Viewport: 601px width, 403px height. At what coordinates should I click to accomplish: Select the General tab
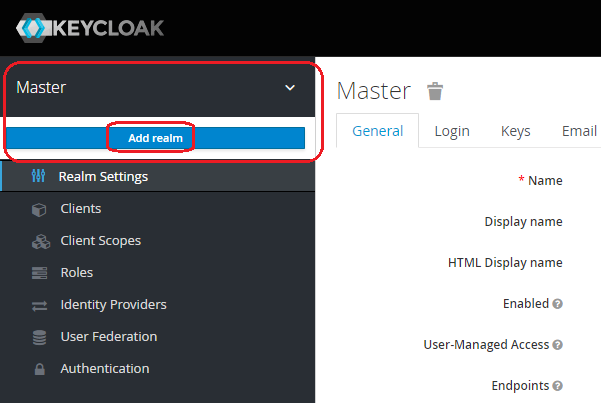click(x=378, y=131)
